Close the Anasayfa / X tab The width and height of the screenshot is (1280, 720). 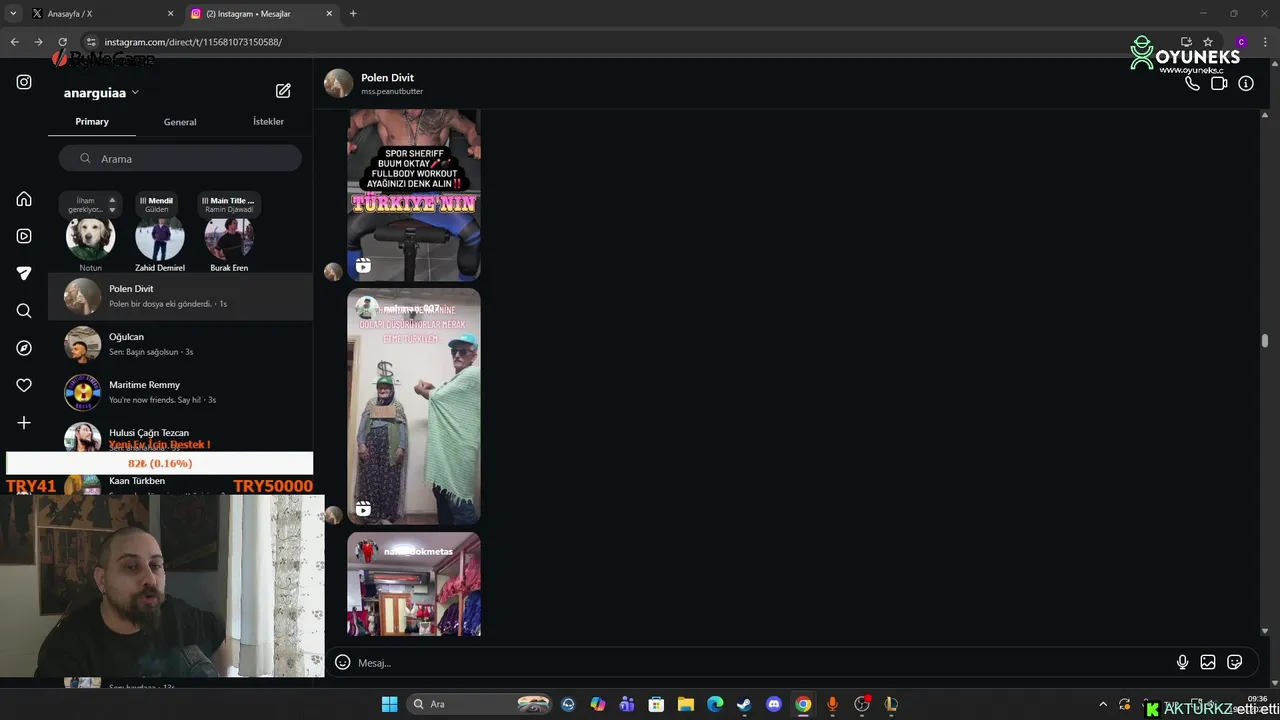[x=170, y=13]
